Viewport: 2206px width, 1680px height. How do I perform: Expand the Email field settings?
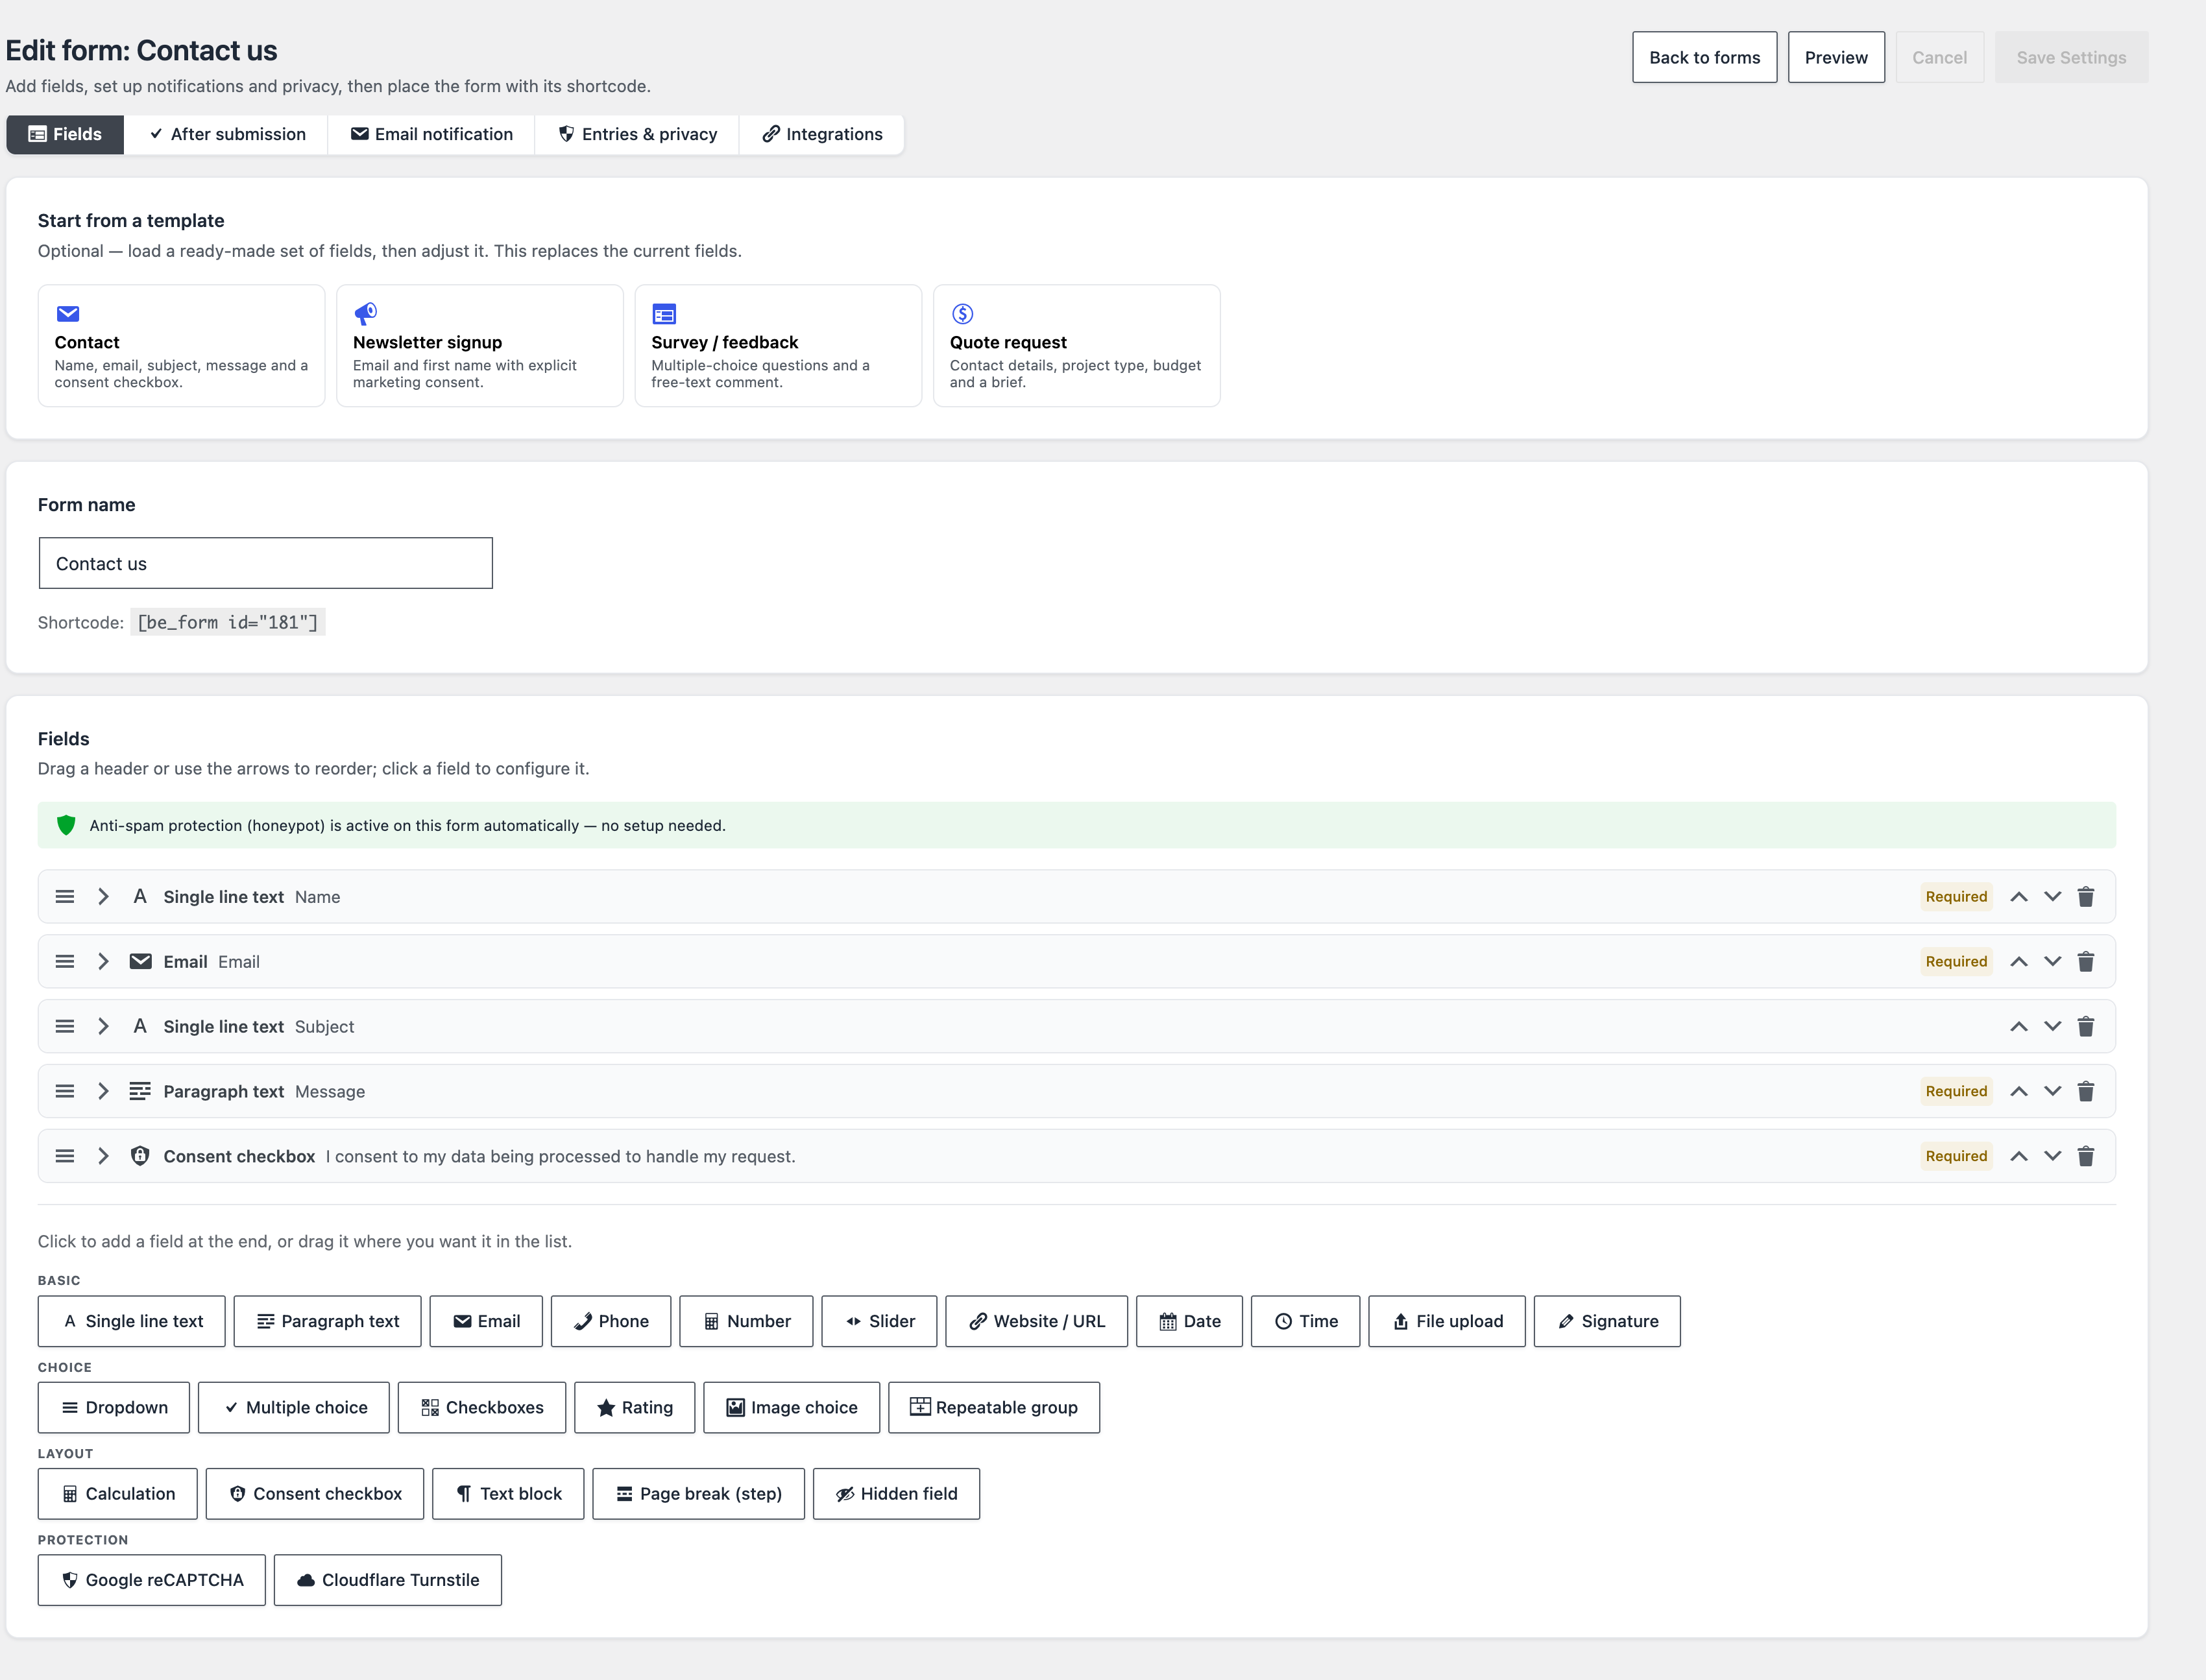point(103,962)
